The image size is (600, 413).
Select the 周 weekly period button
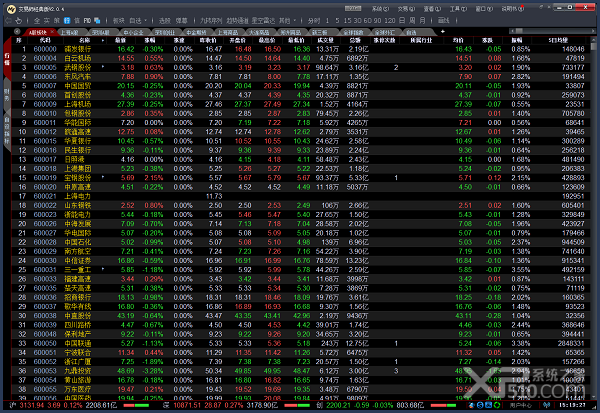[412, 21]
